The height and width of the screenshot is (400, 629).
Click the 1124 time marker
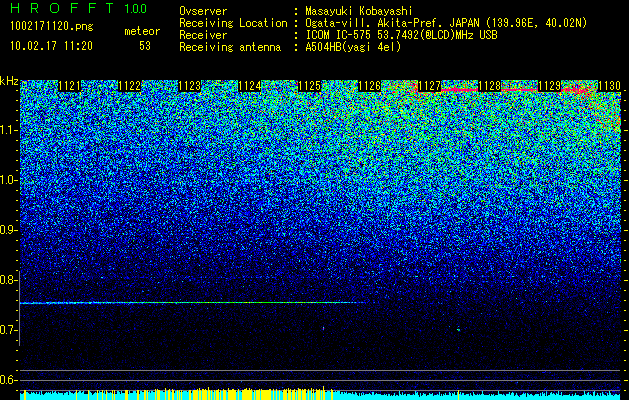click(250, 86)
